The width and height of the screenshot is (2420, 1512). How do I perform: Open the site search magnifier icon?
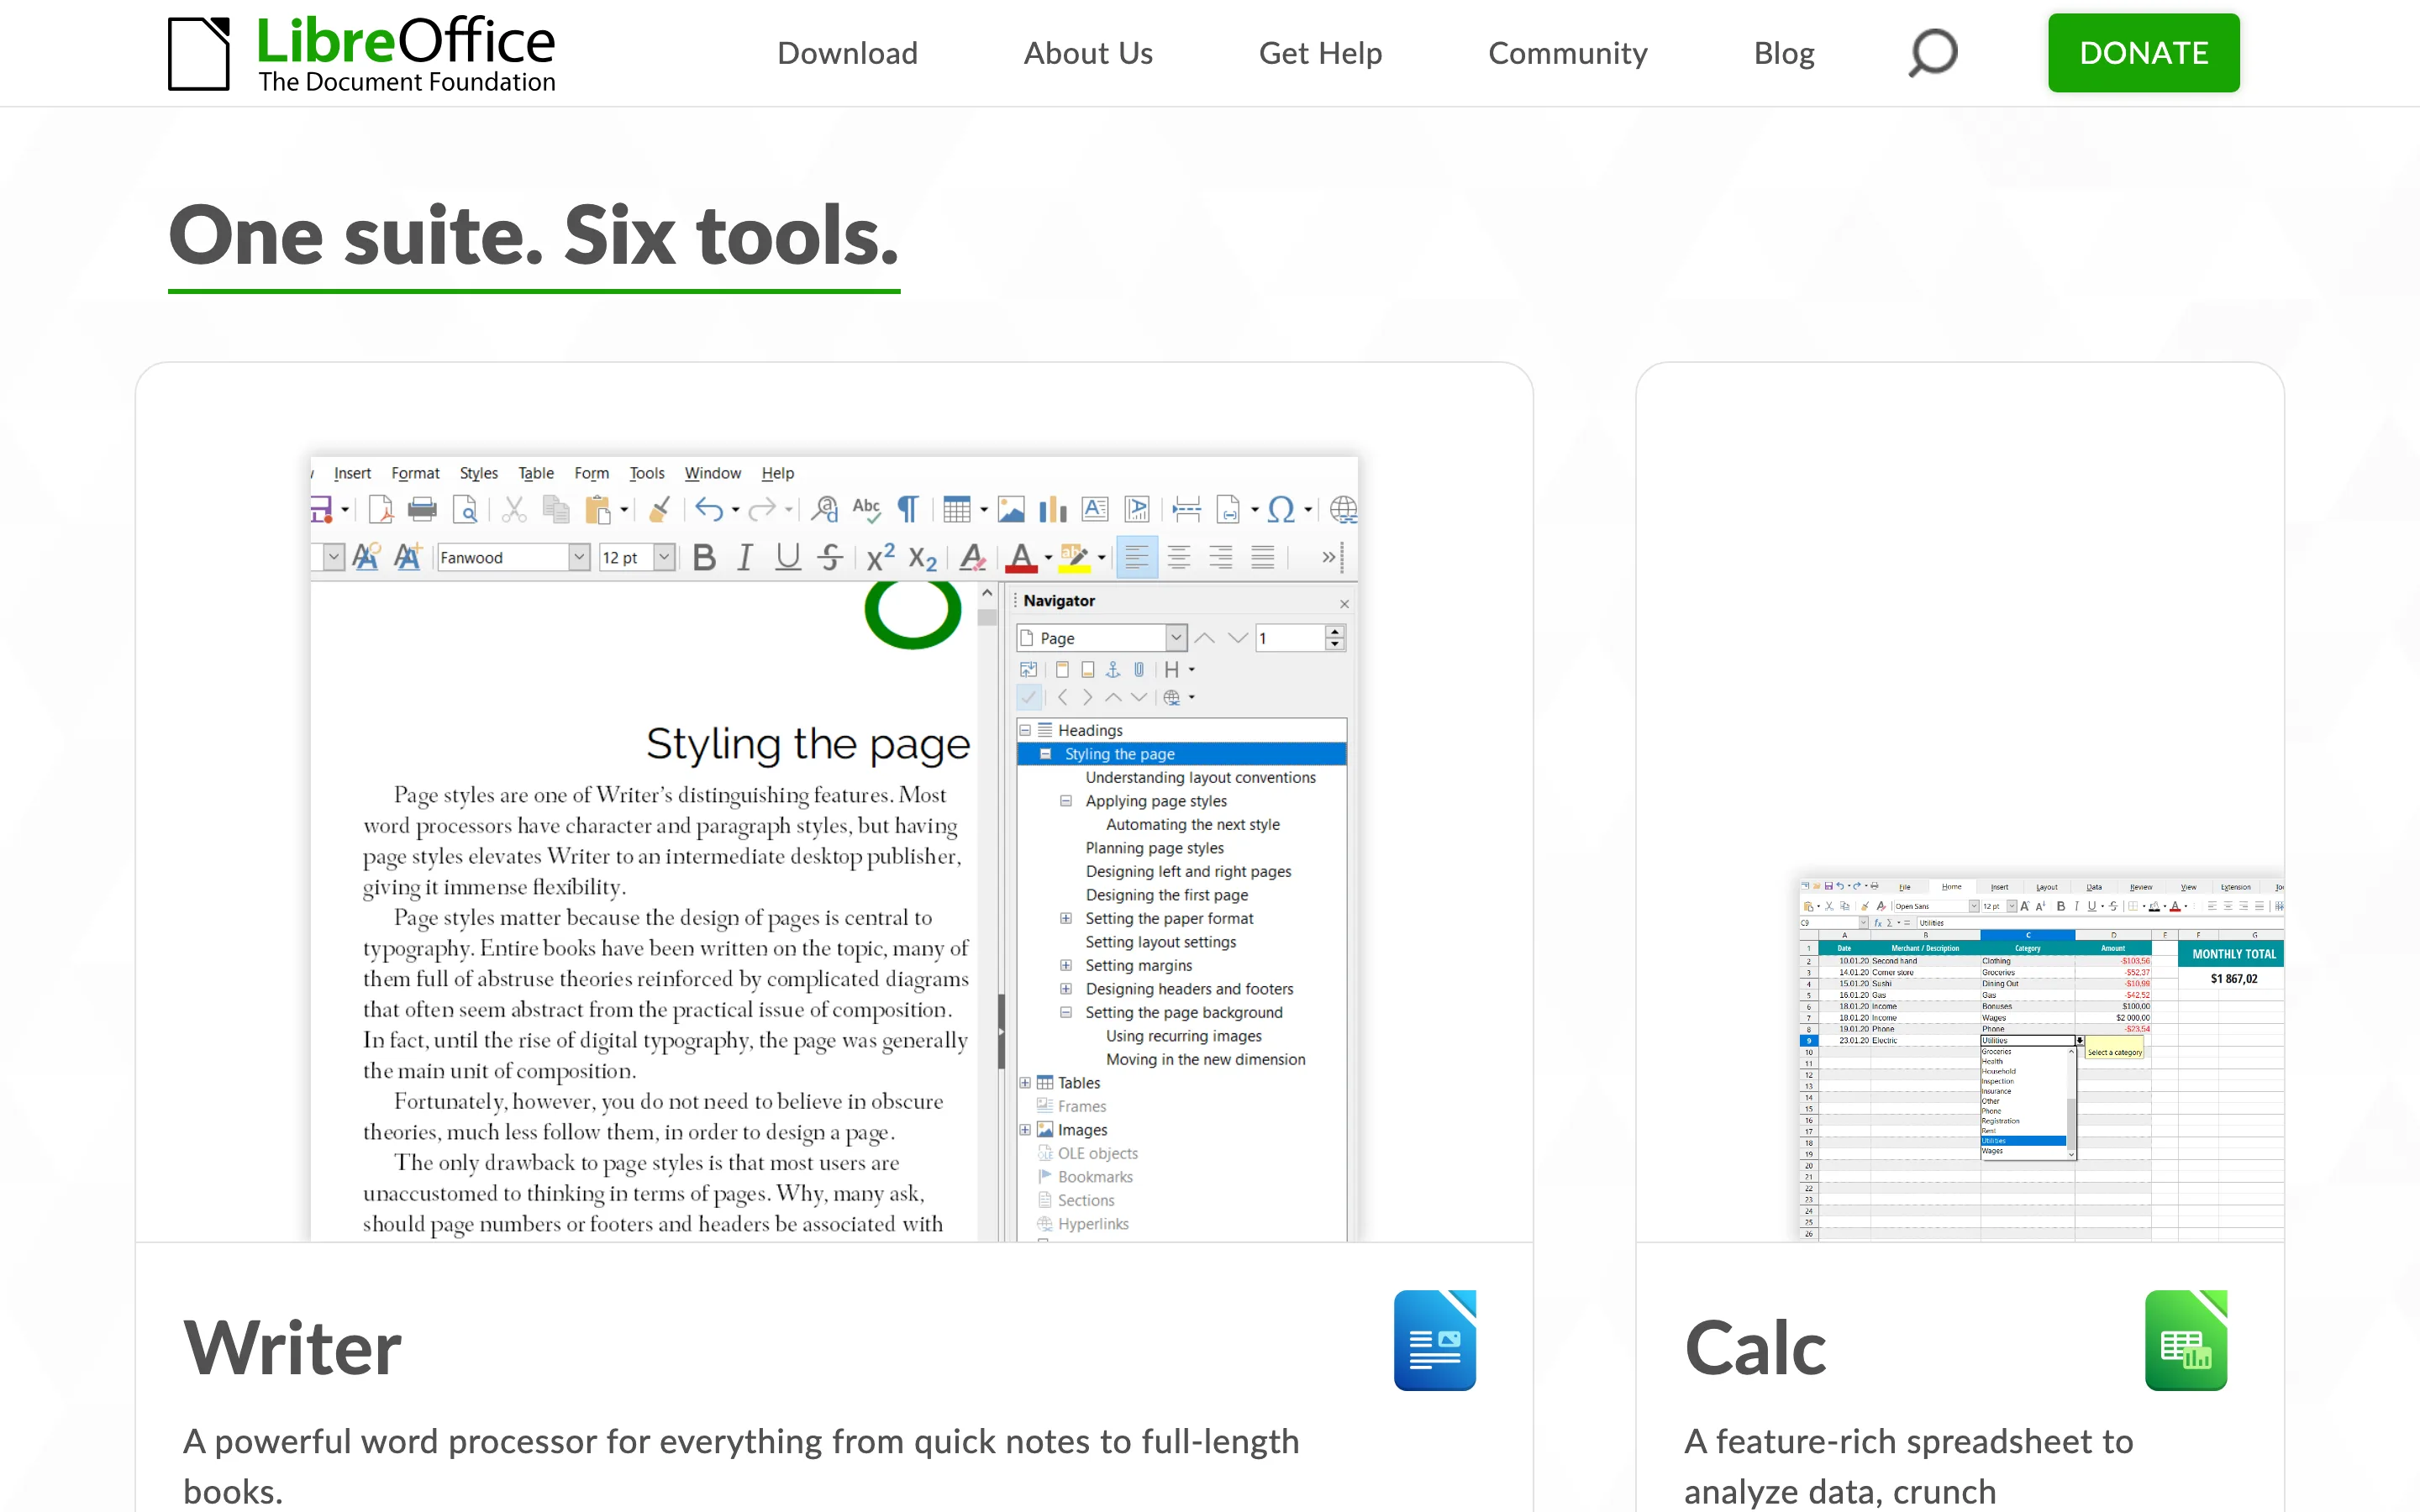pos(1931,53)
